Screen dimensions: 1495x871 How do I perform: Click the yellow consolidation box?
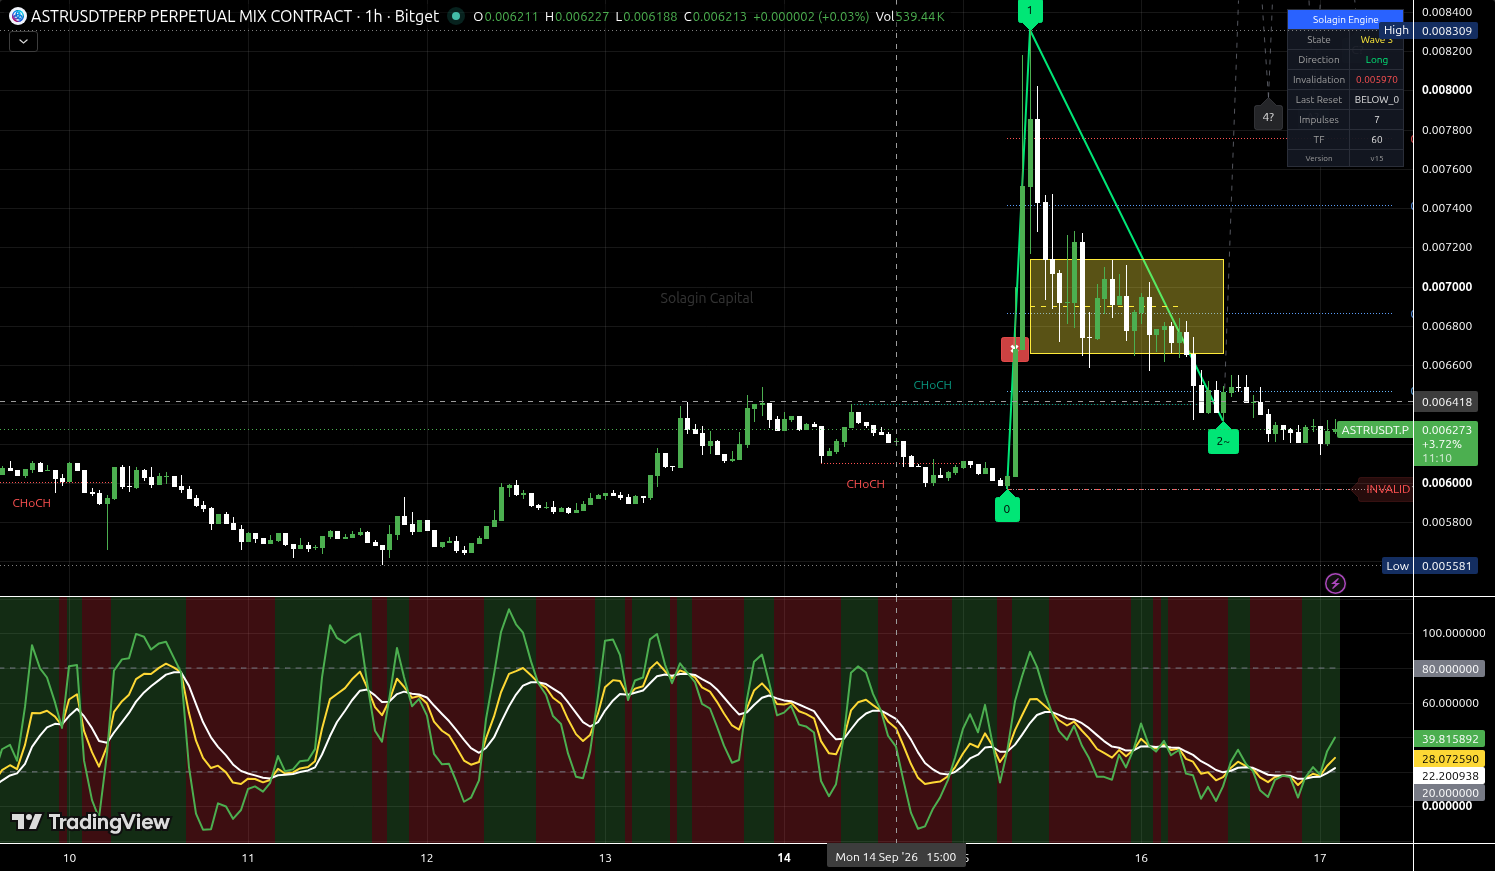click(x=1126, y=306)
